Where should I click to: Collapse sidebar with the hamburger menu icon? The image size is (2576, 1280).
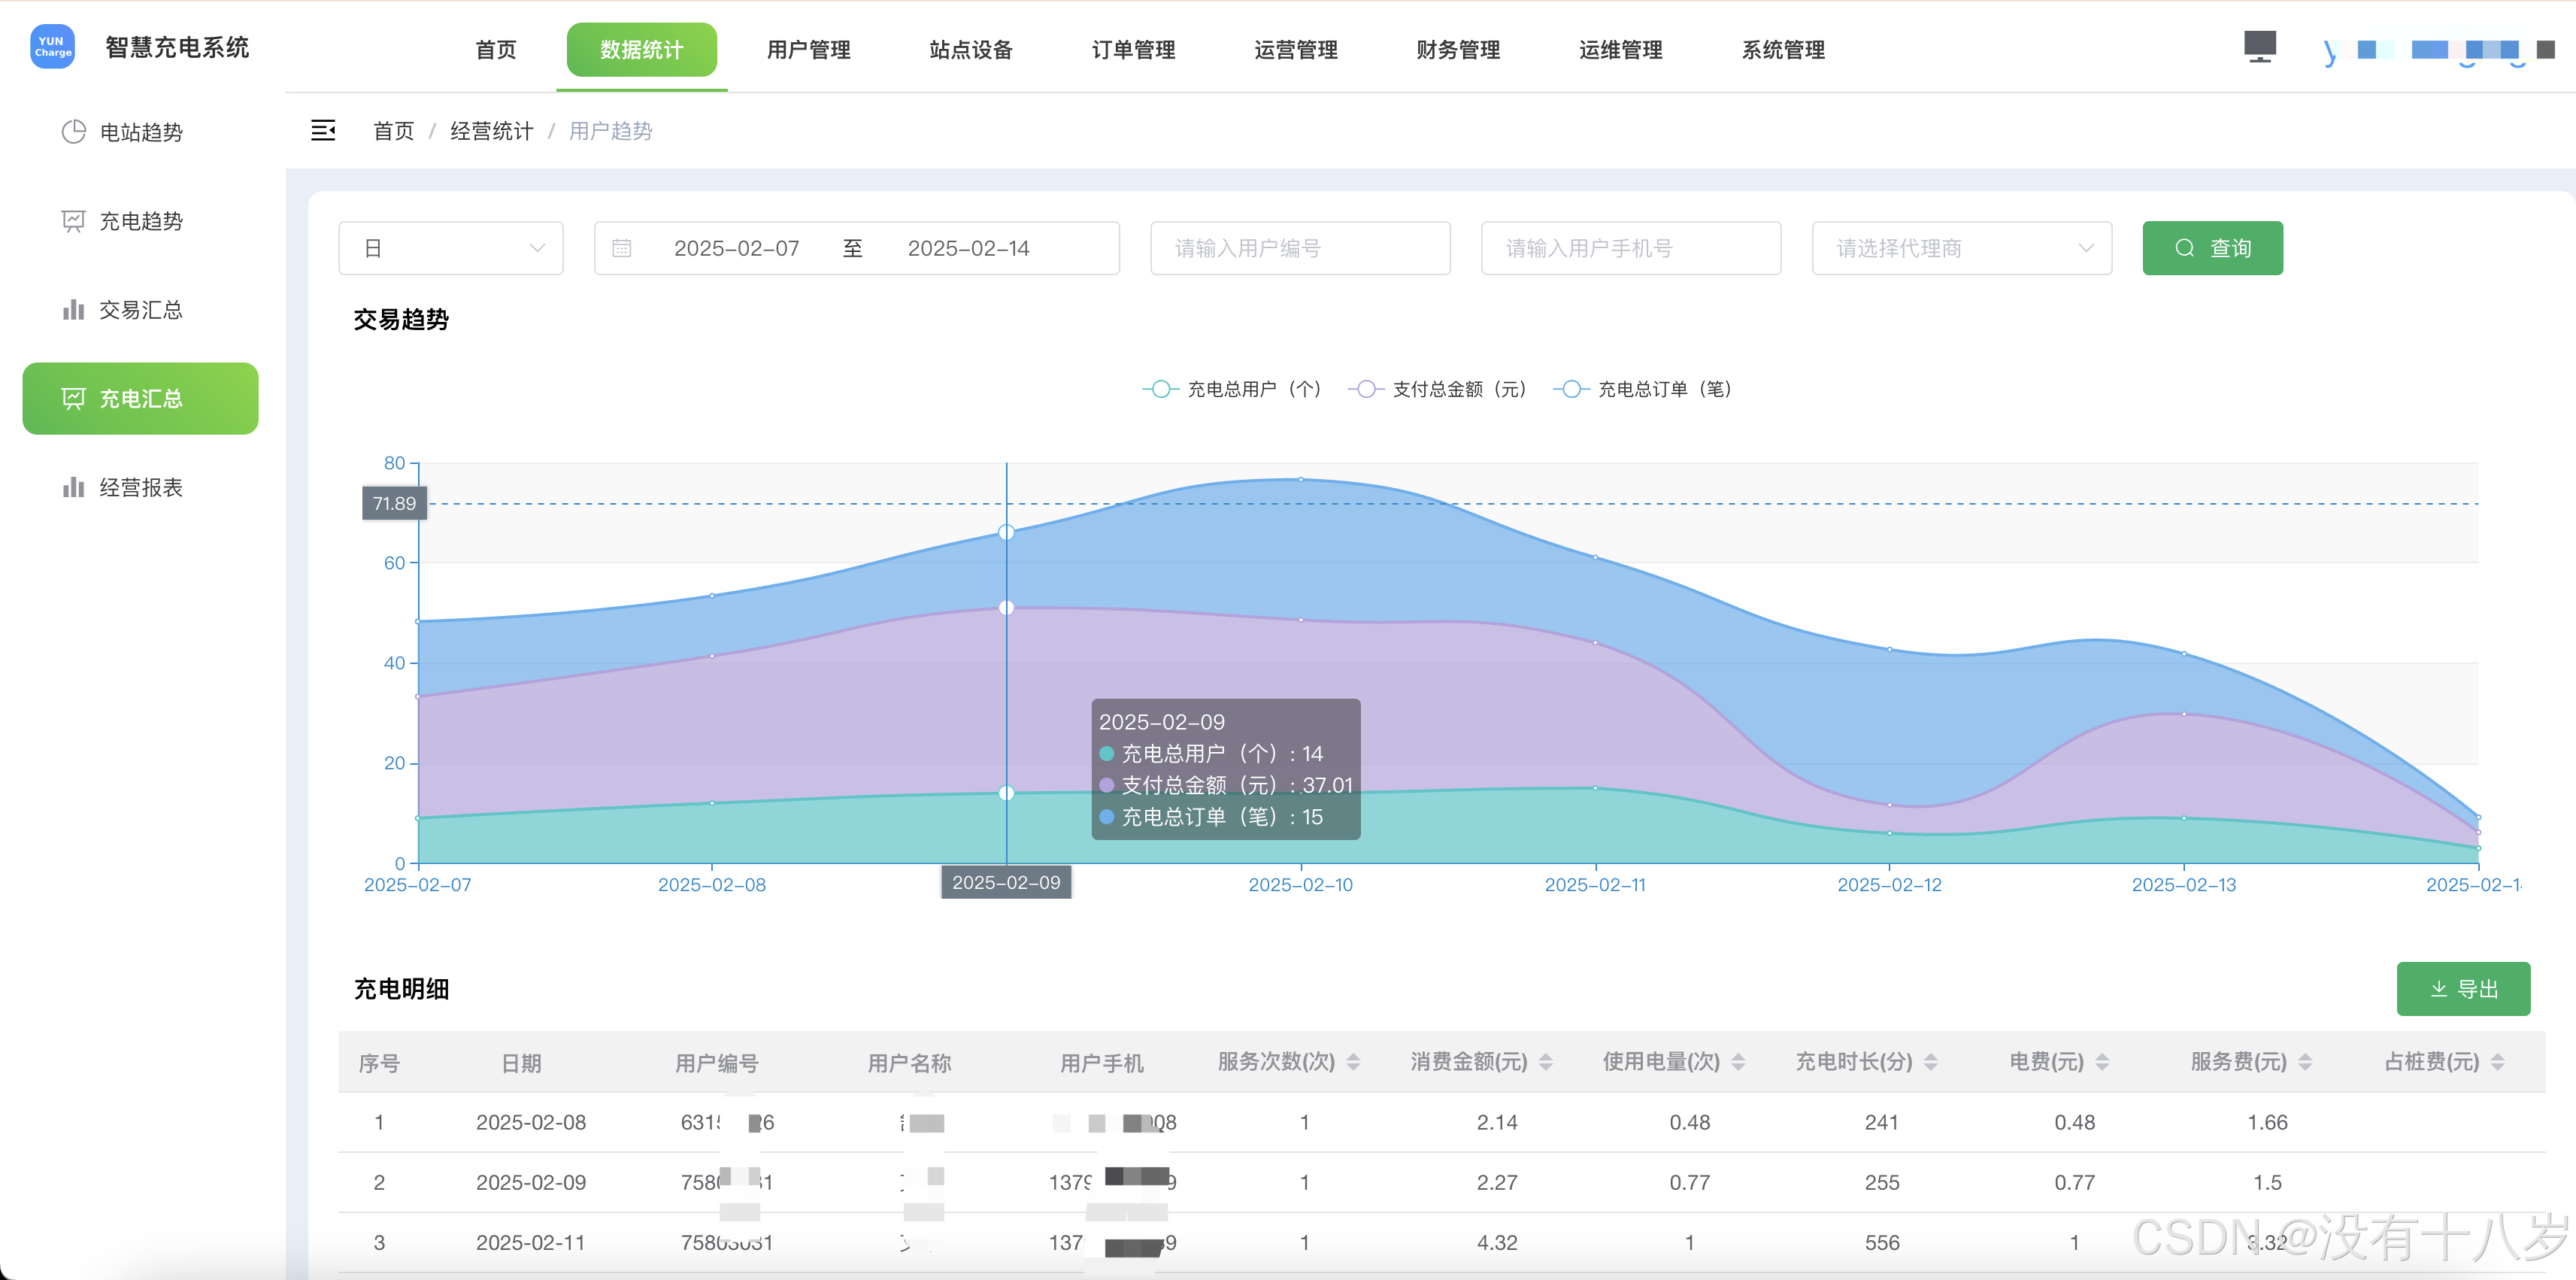pos(323,131)
